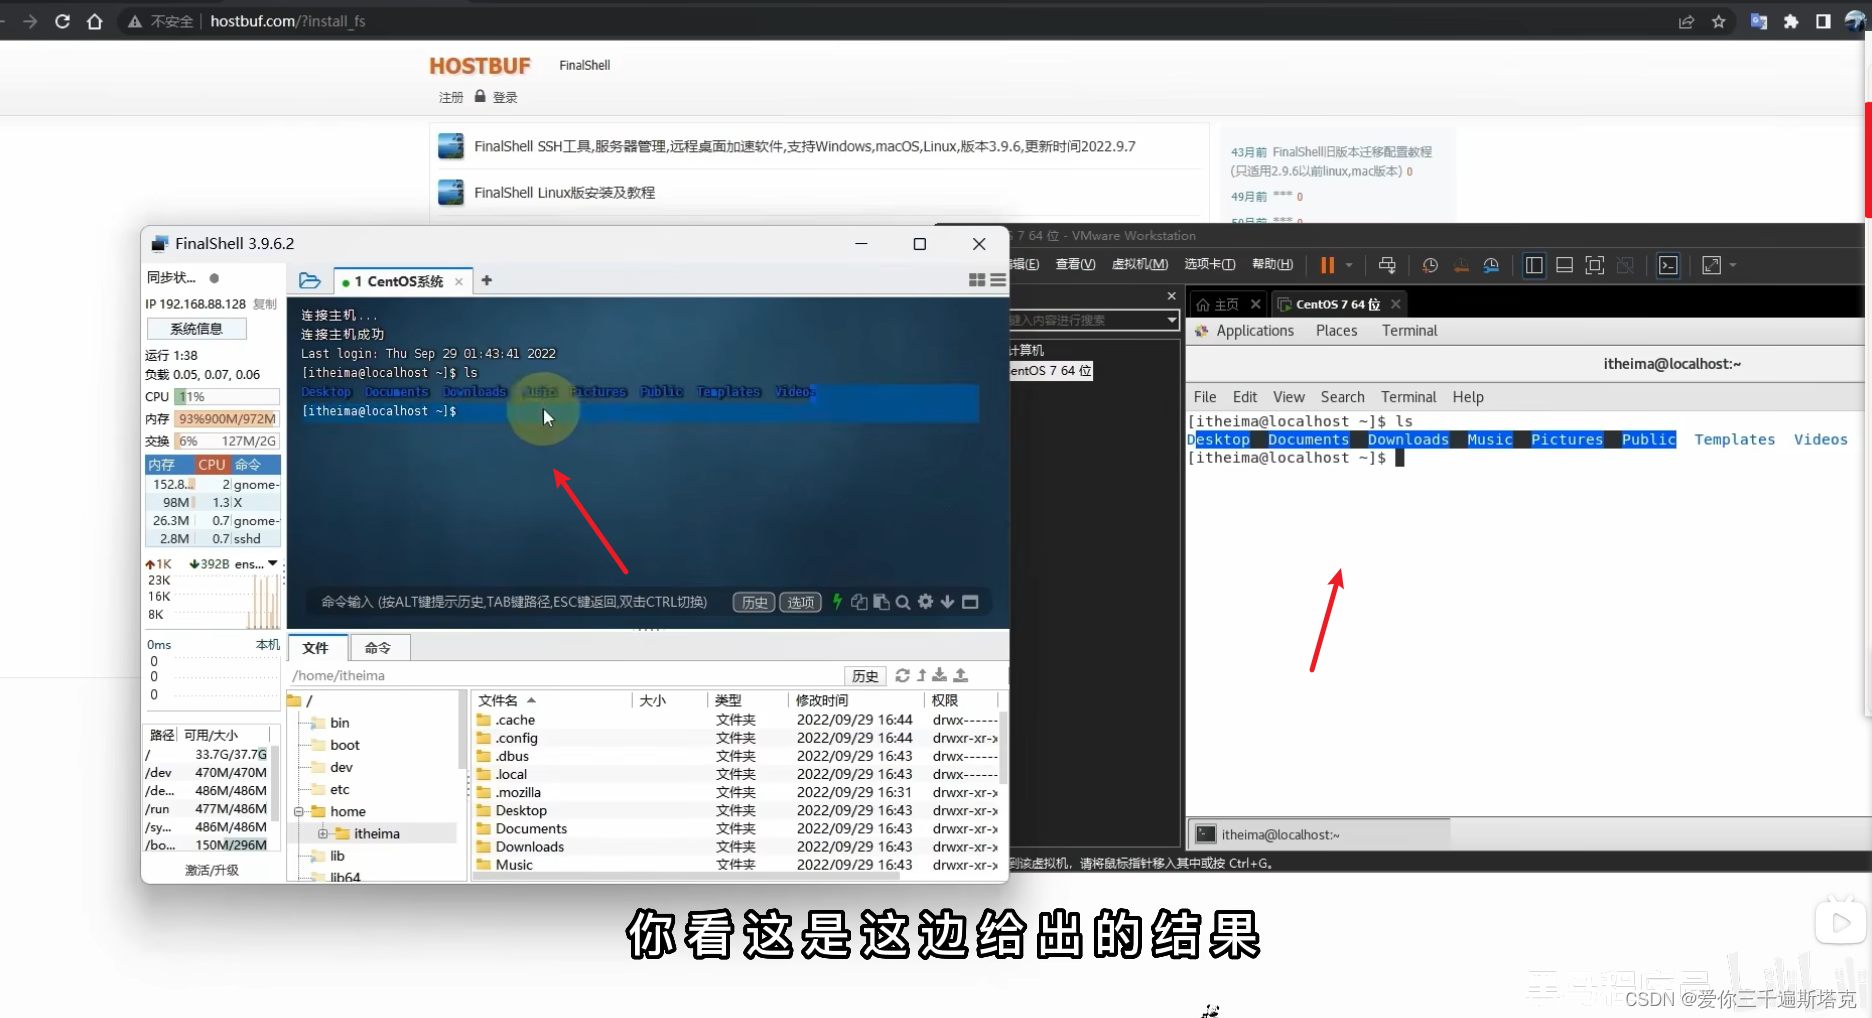Click the download icon in file panel toolbar
The width and height of the screenshot is (1872, 1018).
(x=940, y=675)
